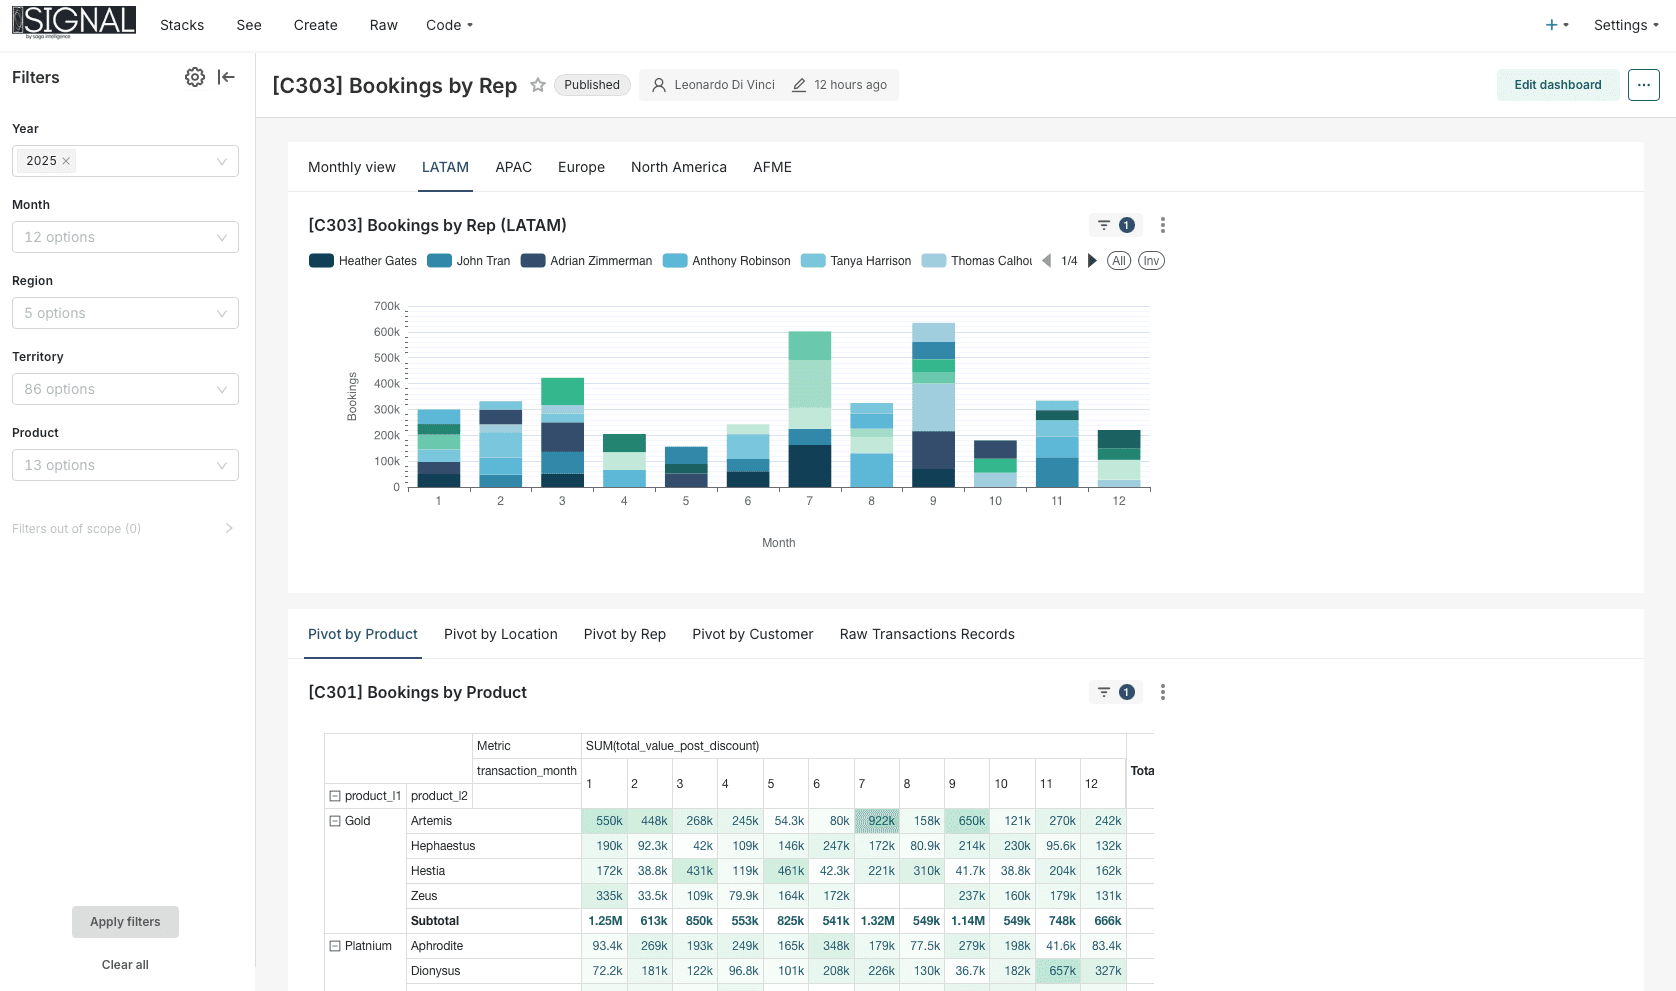Open the Create menu
The height and width of the screenshot is (991, 1676).
316,25
